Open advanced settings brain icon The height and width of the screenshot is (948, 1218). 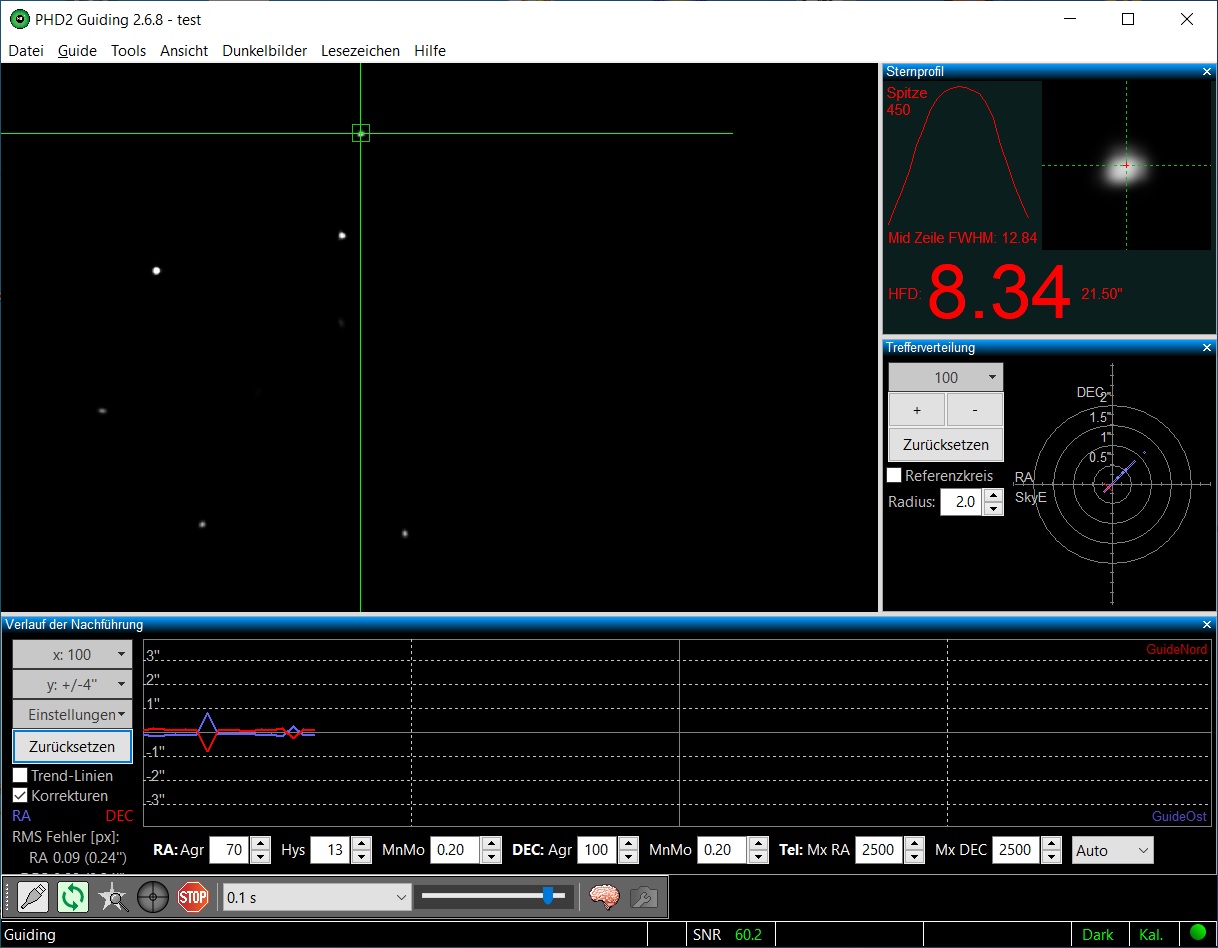pyautogui.click(x=603, y=897)
